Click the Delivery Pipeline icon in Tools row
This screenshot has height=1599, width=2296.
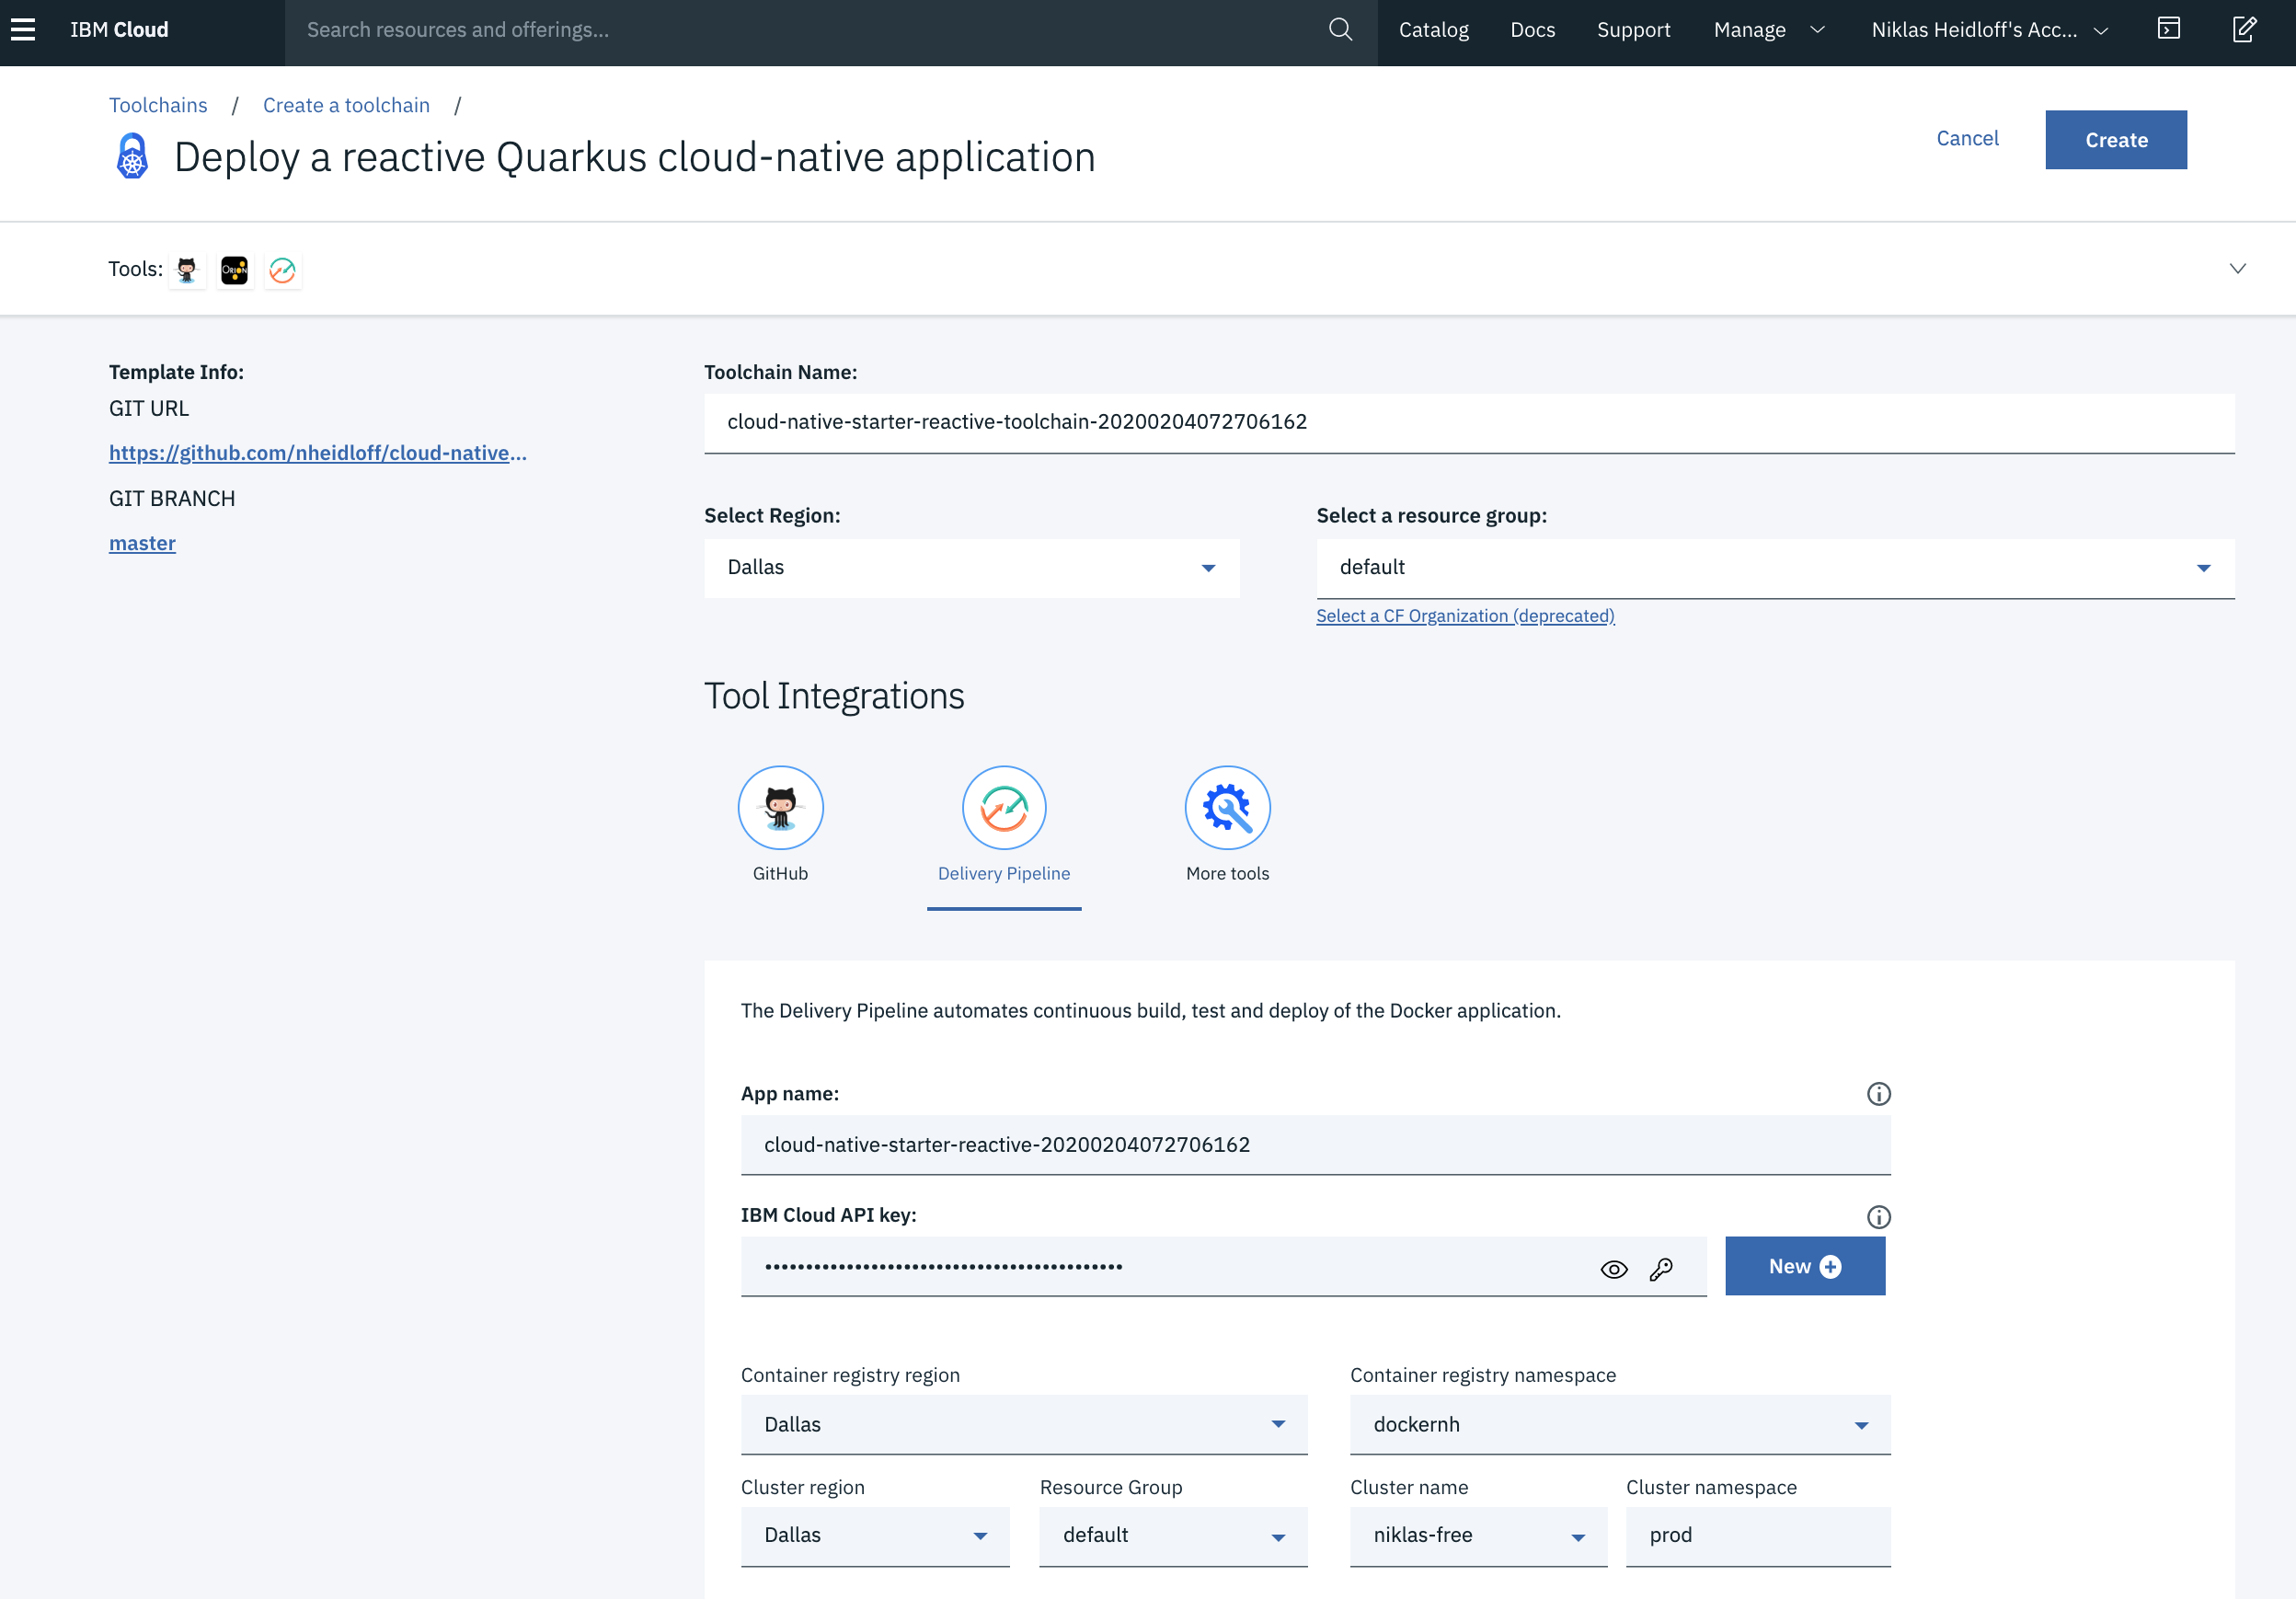click(x=283, y=270)
